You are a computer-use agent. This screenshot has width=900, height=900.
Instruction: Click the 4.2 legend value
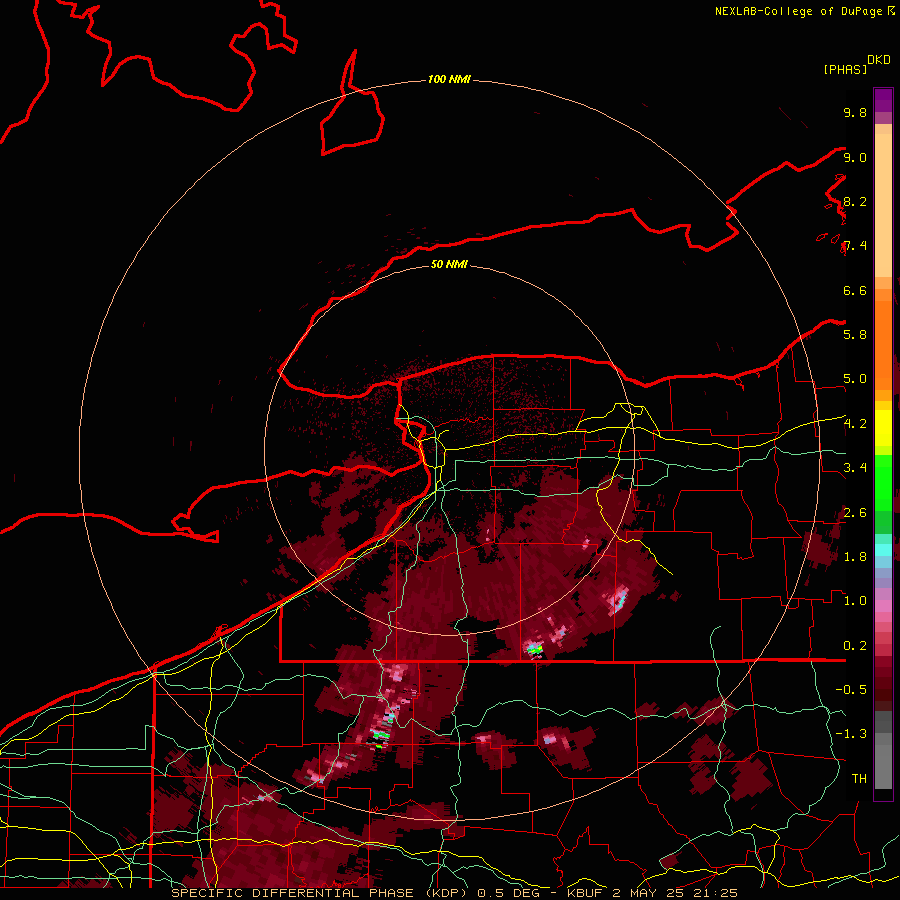[855, 424]
